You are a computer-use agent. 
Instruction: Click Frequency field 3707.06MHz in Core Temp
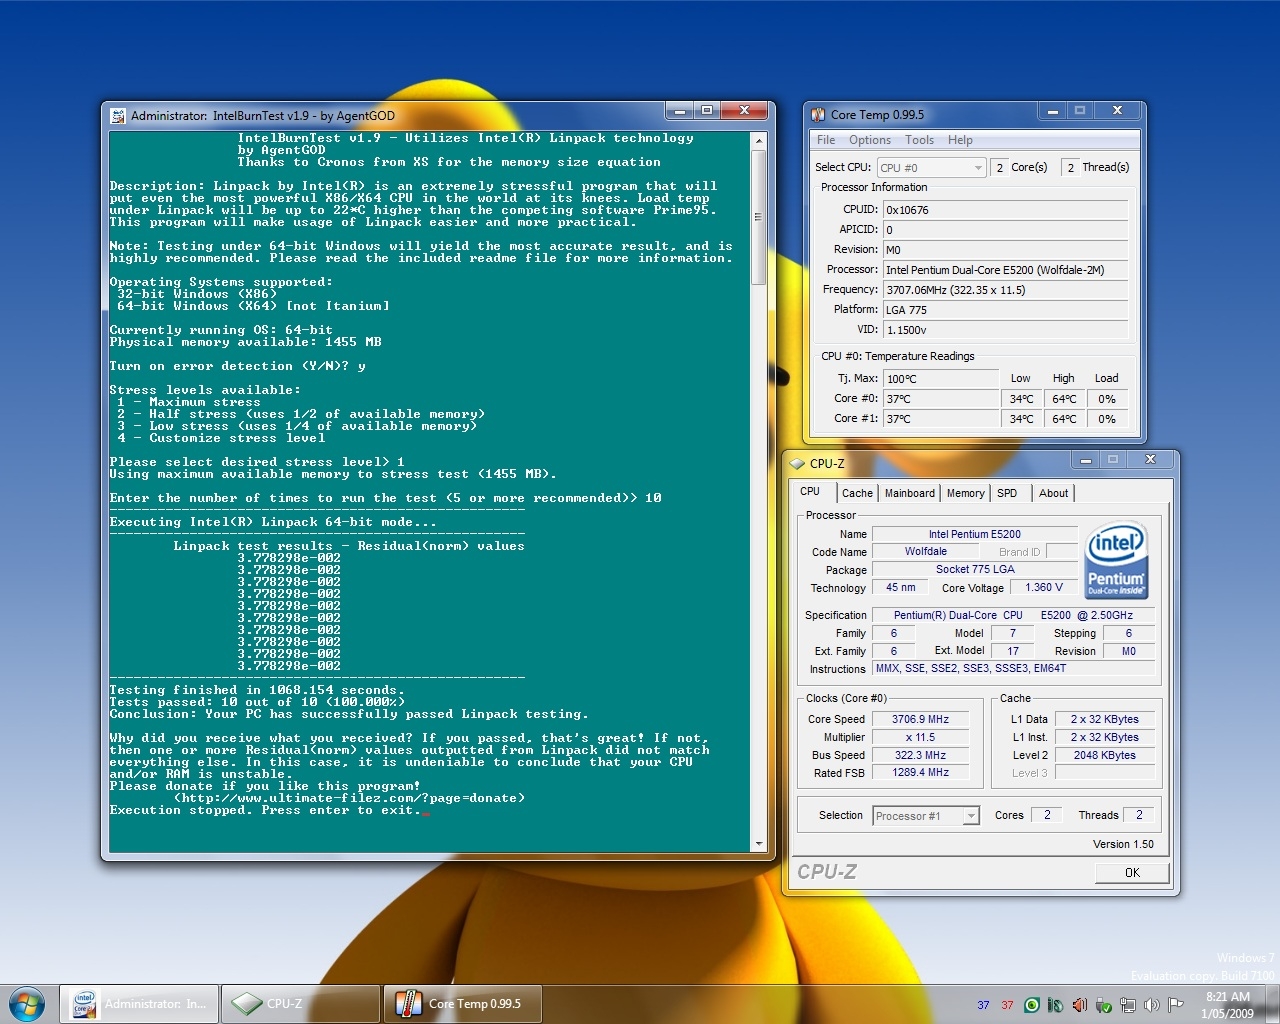[1006, 290]
